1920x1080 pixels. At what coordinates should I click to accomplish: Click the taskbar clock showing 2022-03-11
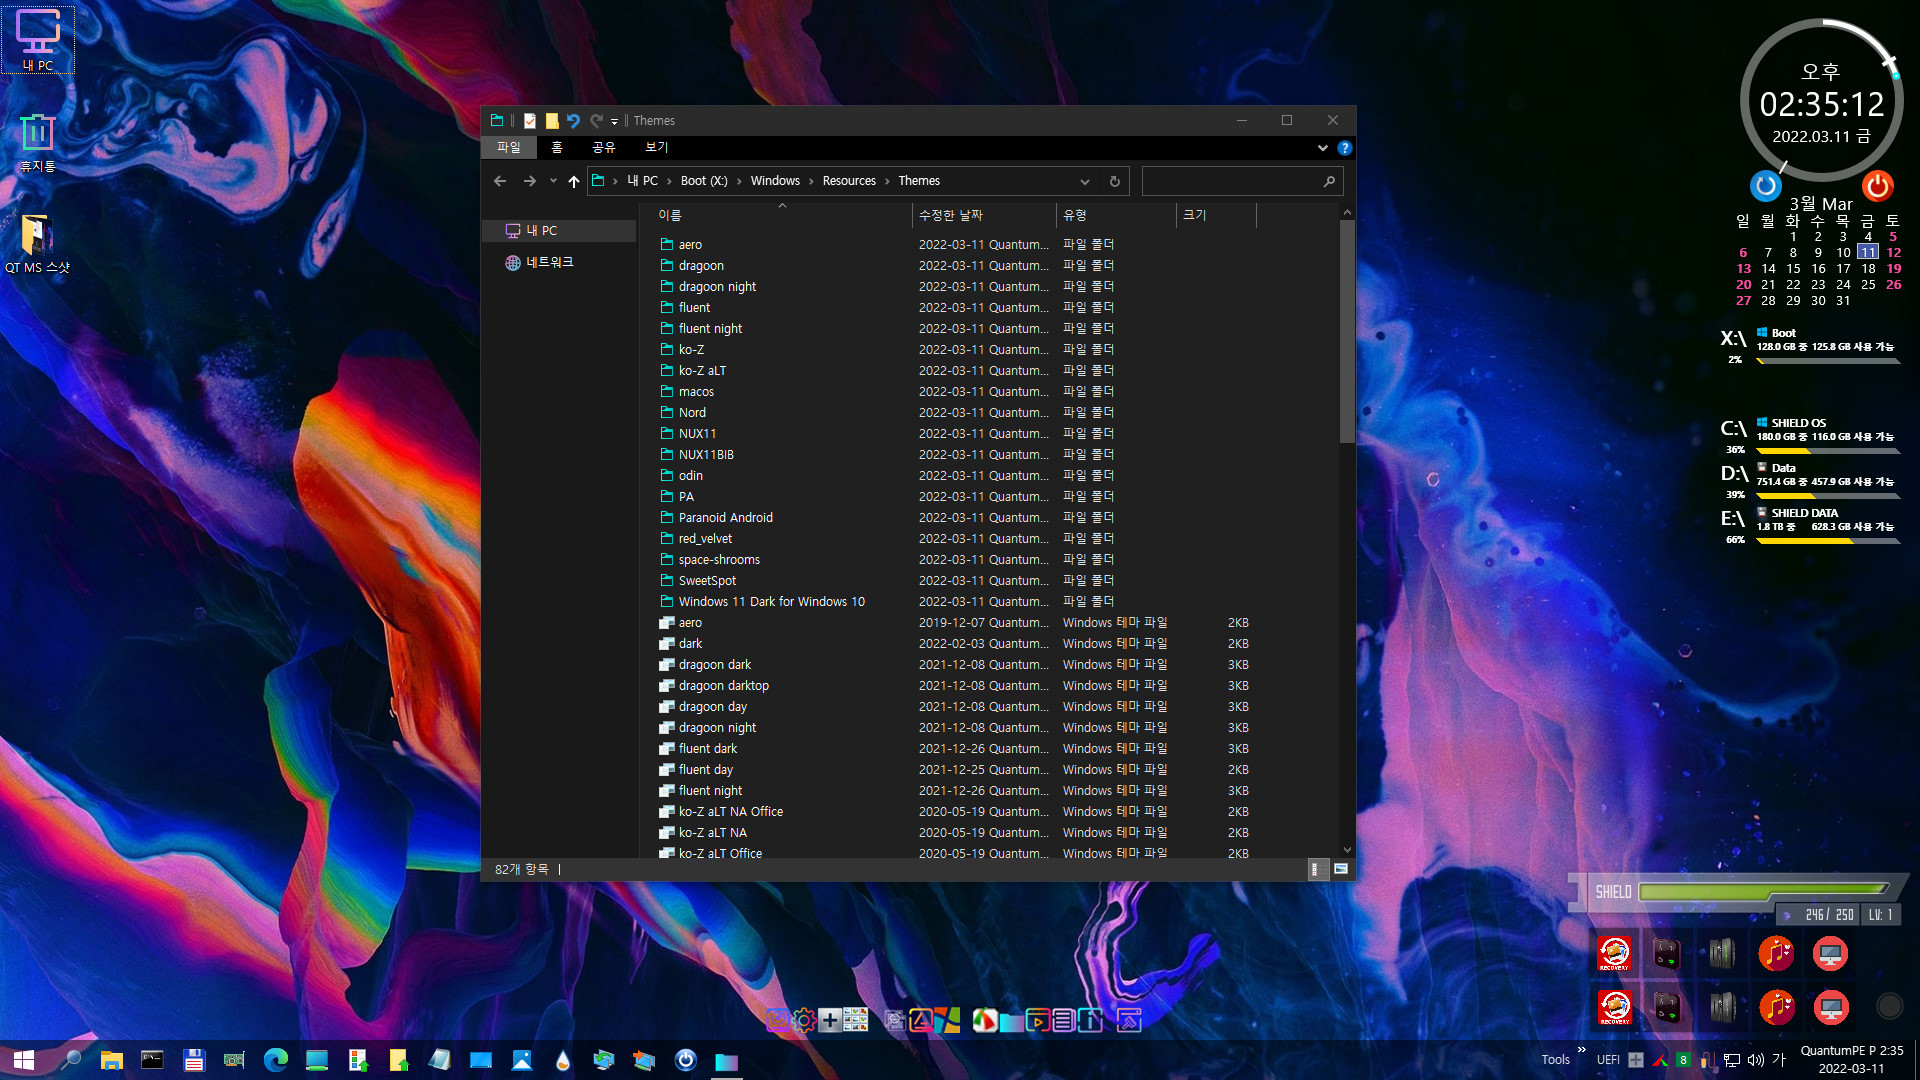(x=1852, y=1059)
